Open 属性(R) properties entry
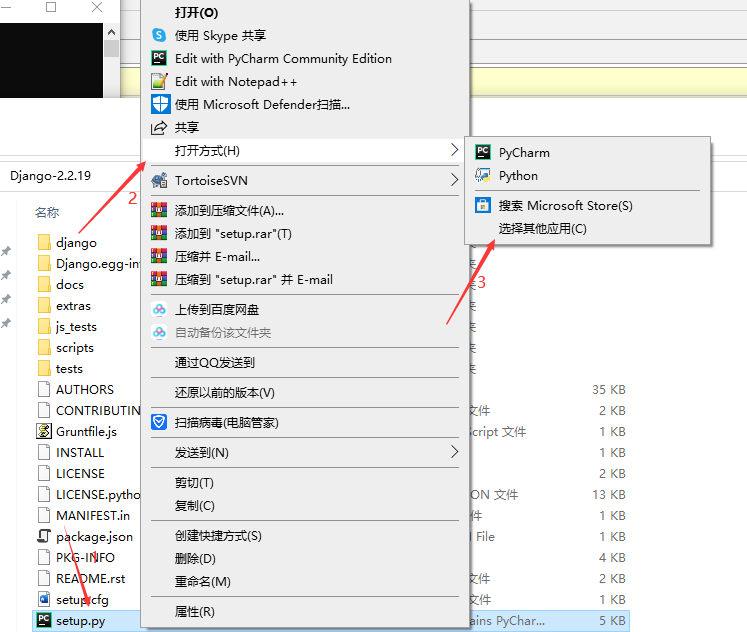Image resolution: width=747 pixels, height=632 pixels. (194, 612)
